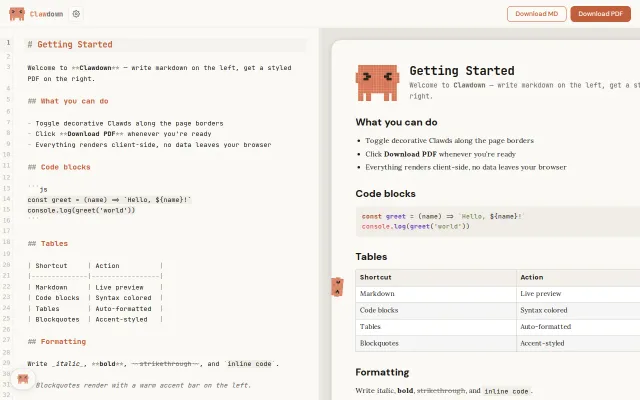Click the Download MD button
Screen dimensions: 640x400
(536, 14)
